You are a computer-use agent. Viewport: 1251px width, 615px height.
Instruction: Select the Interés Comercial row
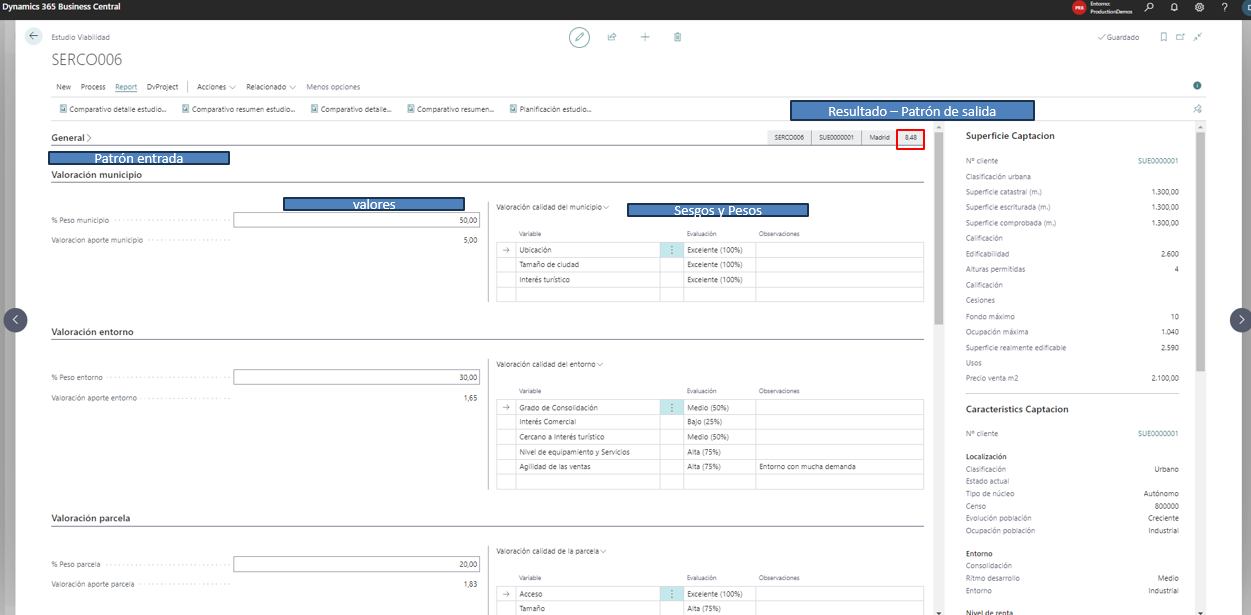pyautogui.click(x=710, y=422)
